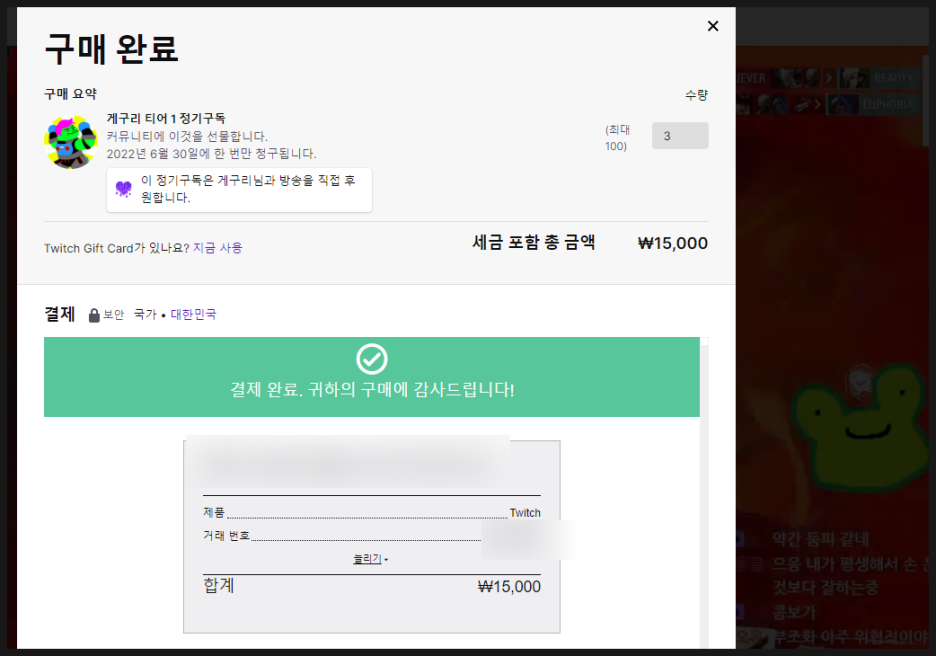The width and height of the screenshot is (936, 656).
Task: Change country by clicking 대한민국
Action: [x=193, y=314]
